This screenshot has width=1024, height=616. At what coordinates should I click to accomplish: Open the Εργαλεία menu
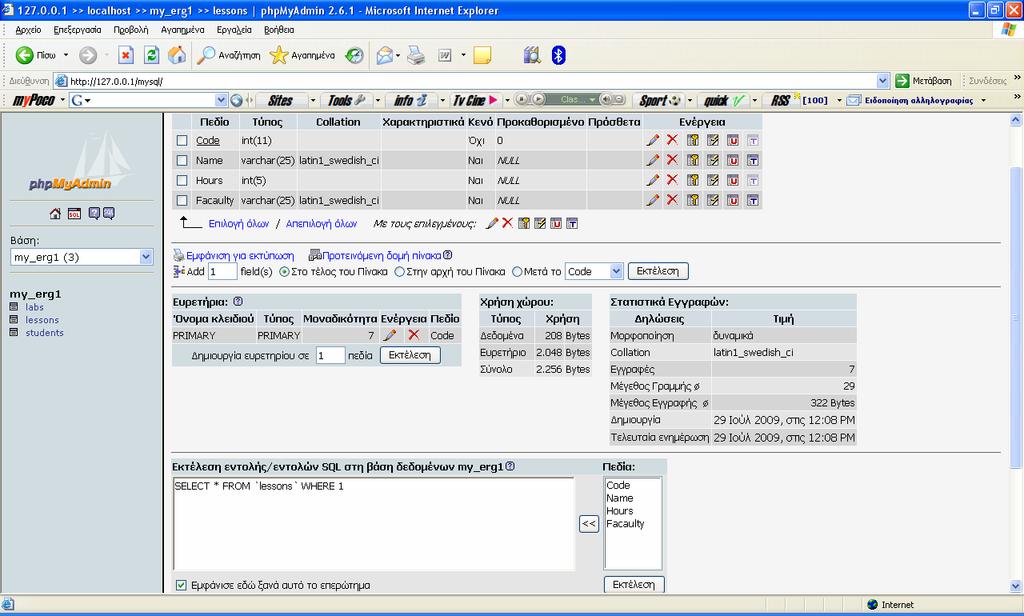coord(234,30)
